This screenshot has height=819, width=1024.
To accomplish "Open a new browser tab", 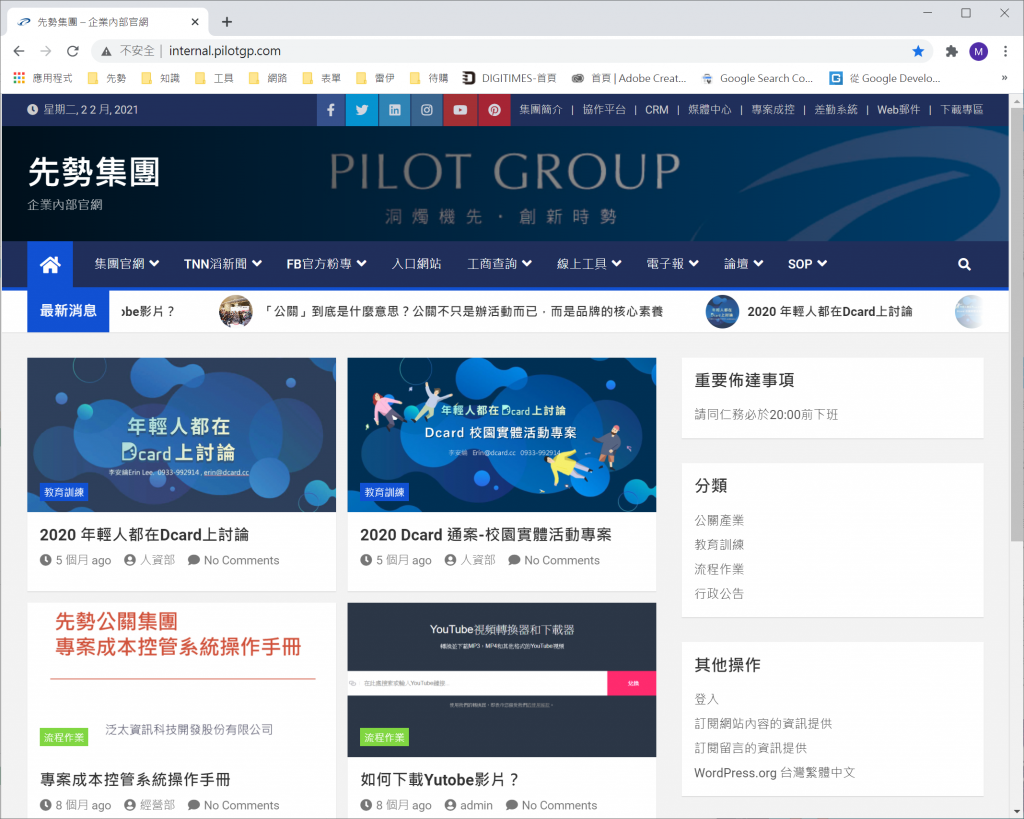I will point(227,22).
